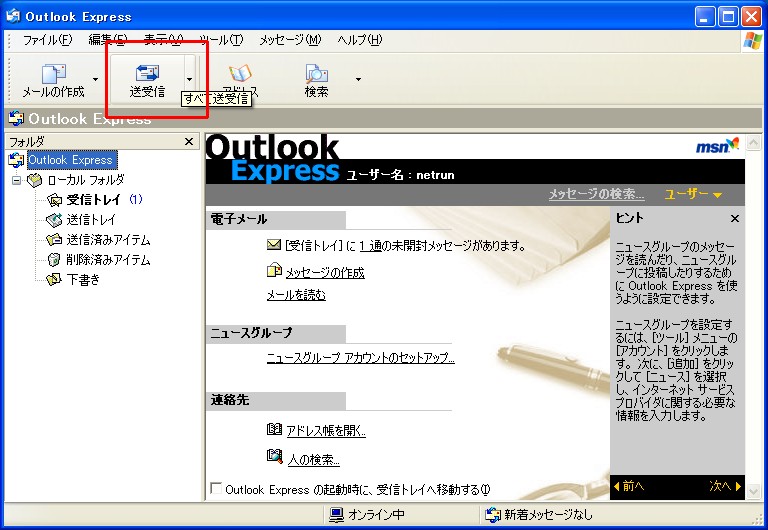768x530 pixels.
Task: Click the 受信トレイ inbox tray icon
Action: [x=54, y=200]
